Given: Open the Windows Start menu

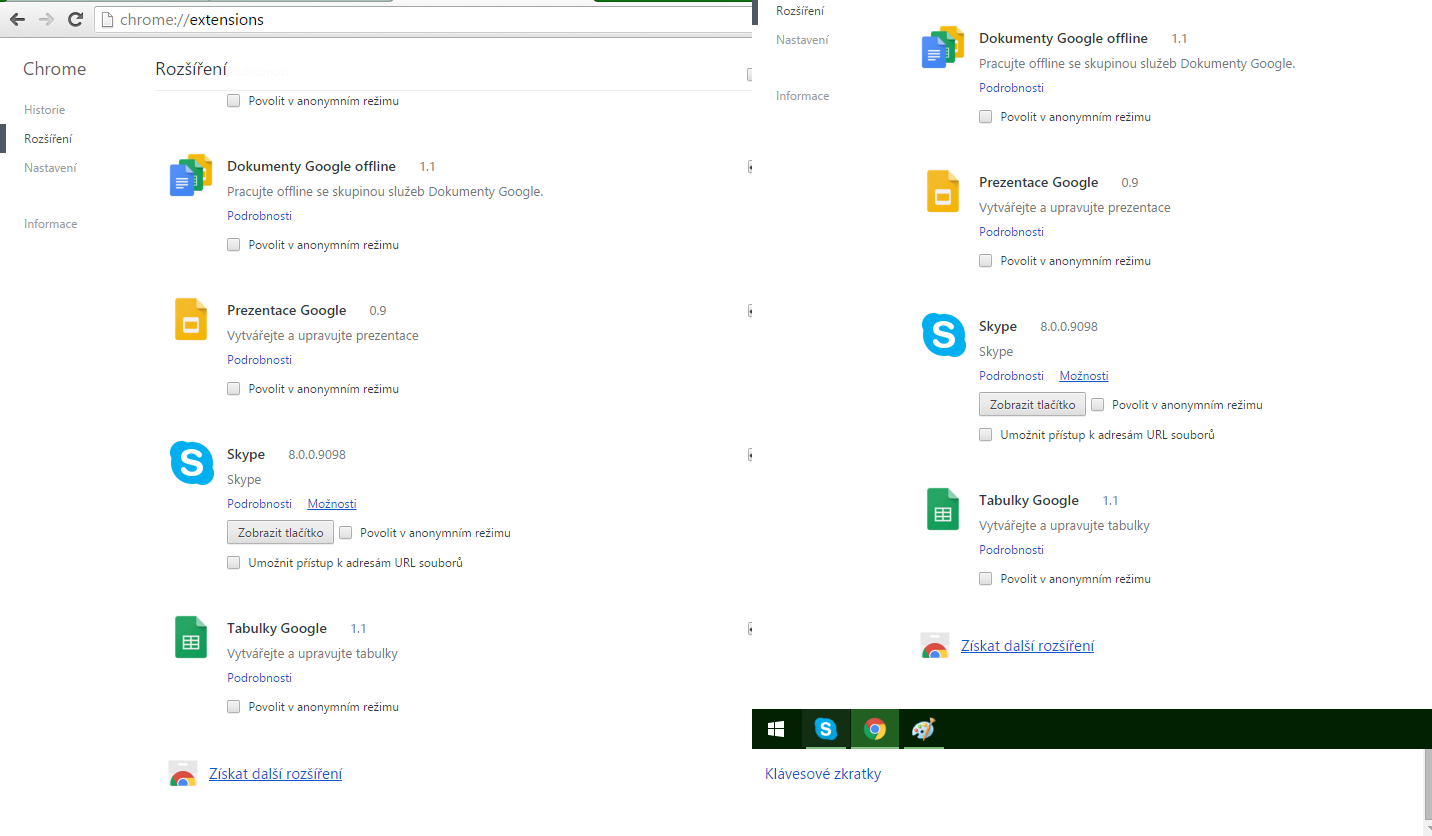Looking at the screenshot, I should click(776, 729).
